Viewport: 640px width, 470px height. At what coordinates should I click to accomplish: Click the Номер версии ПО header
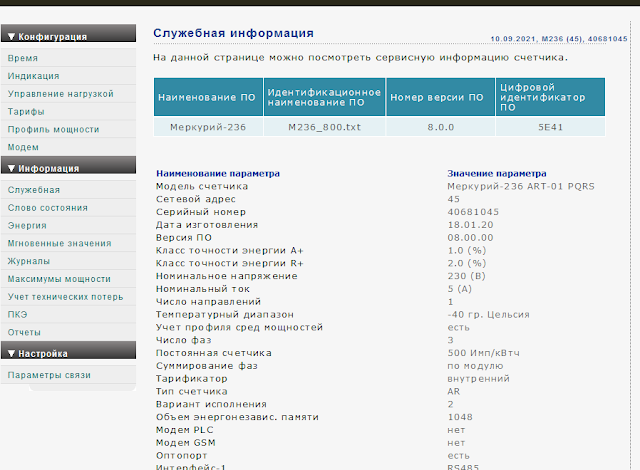(x=440, y=97)
